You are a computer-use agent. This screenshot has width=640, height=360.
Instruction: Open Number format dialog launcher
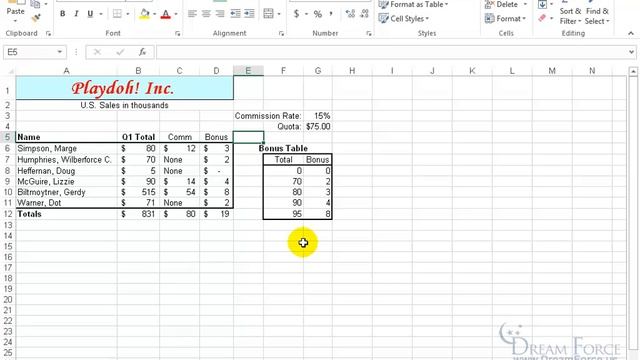click(x=369, y=33)
